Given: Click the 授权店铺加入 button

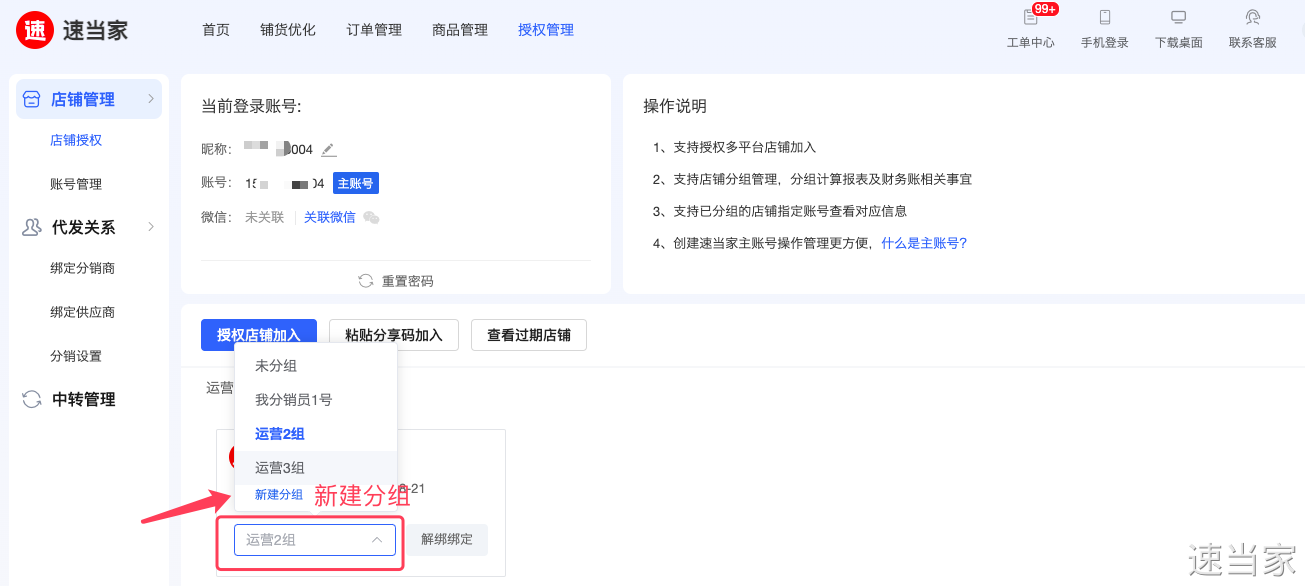Looking at the screenshot, I should (258, 335).
